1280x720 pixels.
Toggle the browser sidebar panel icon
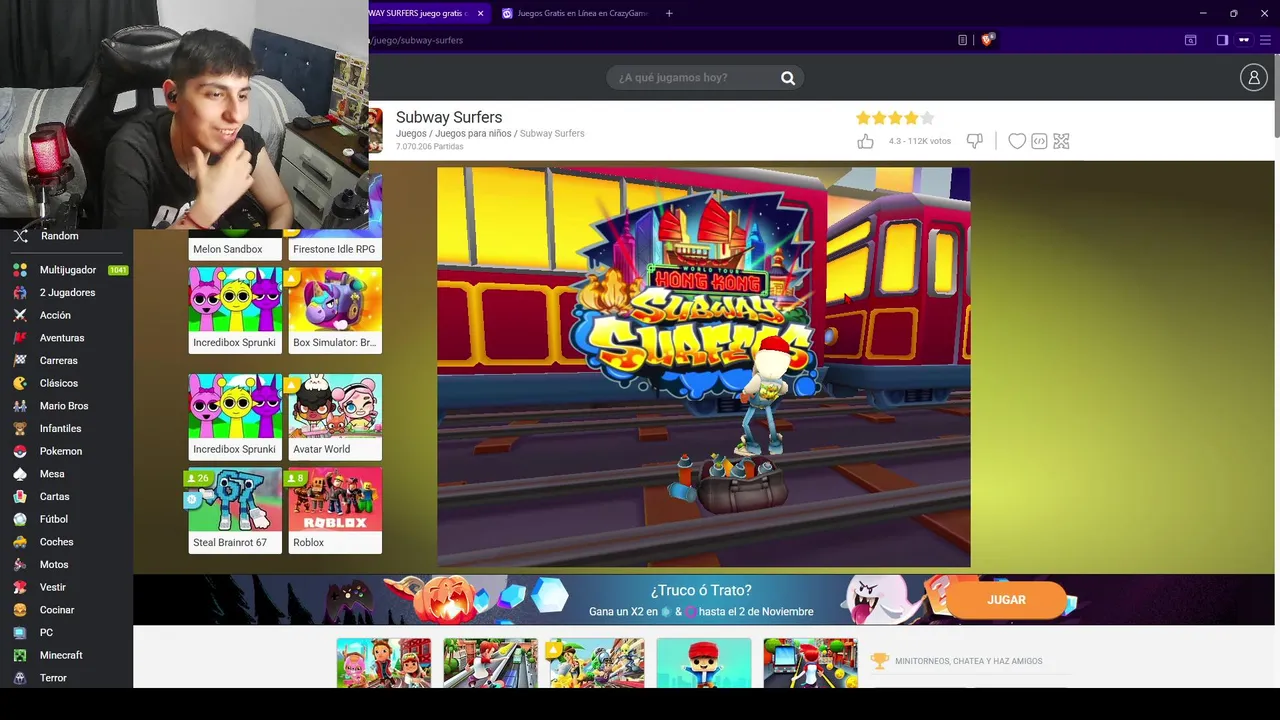[1222, 40]
